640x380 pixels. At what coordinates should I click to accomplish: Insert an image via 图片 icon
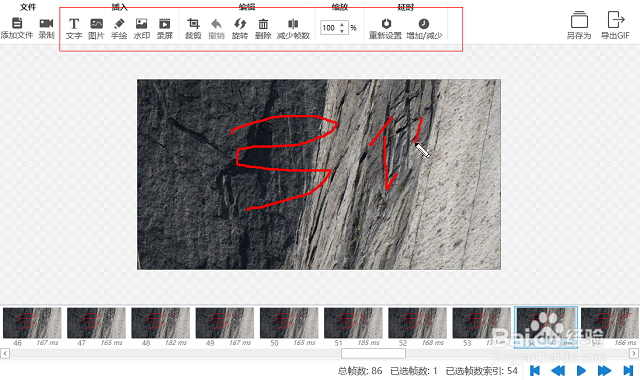point(96,24)
